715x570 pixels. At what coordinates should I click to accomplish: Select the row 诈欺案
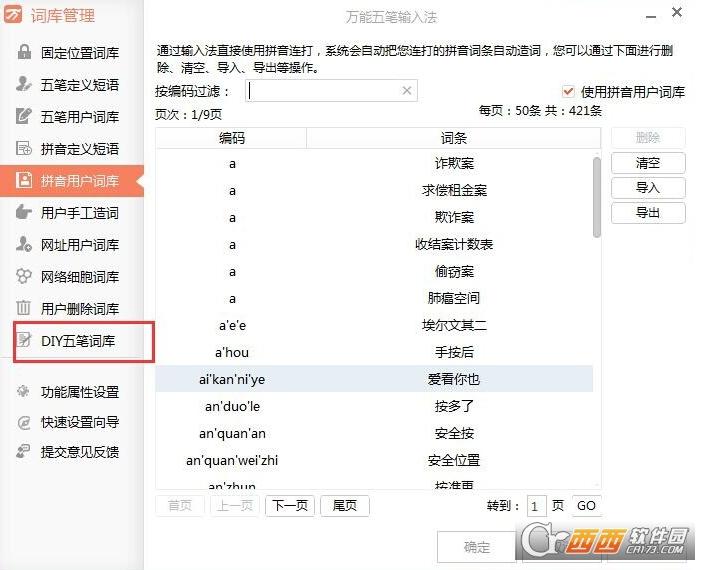pyautogui.click(x=374, y=163)
